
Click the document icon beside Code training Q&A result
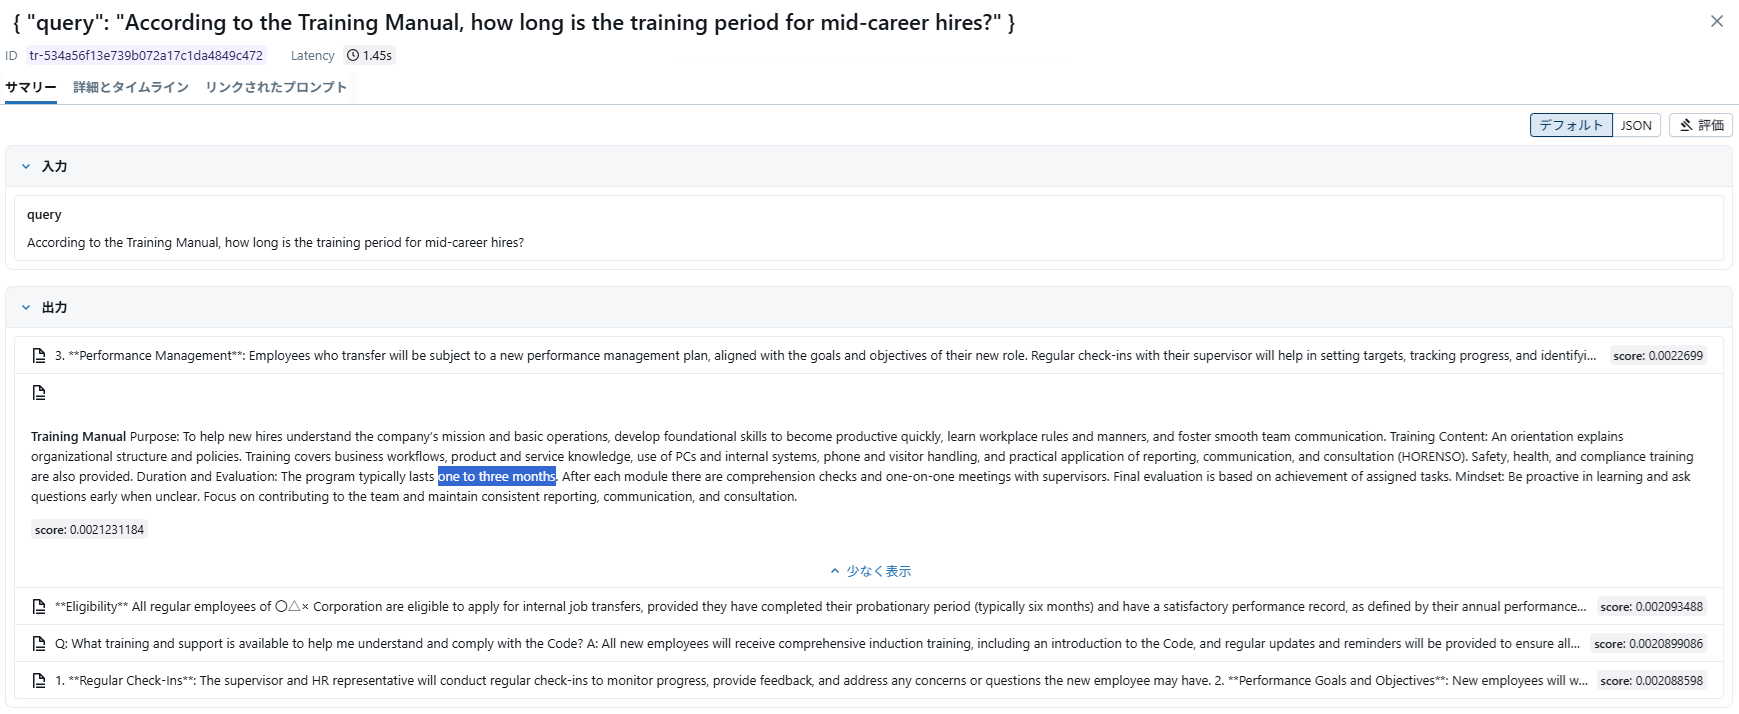click(x=39, y=644)
